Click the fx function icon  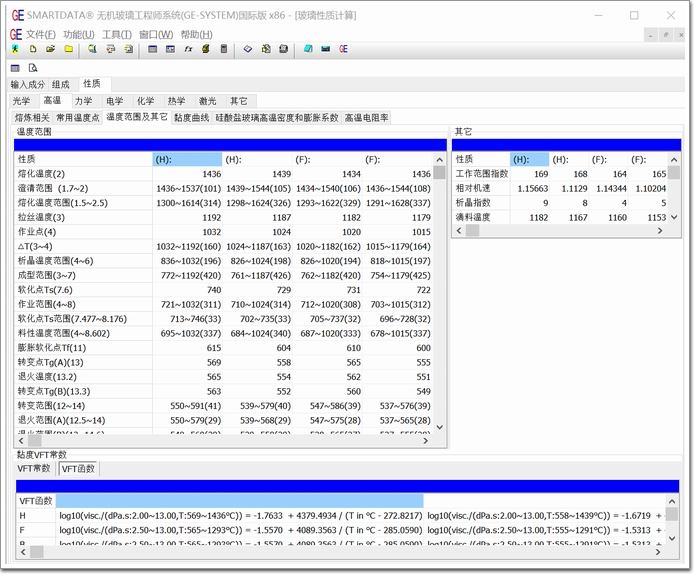click(188, 49)
